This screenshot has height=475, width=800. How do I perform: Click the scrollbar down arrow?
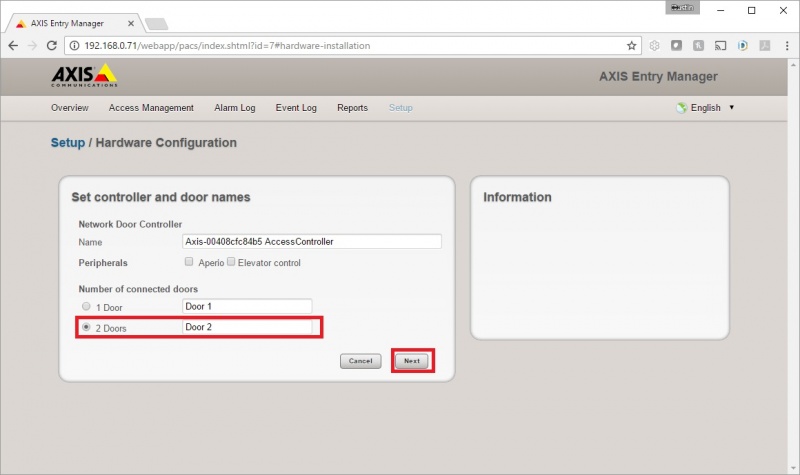pyautogui.click(x=793, y=468)
